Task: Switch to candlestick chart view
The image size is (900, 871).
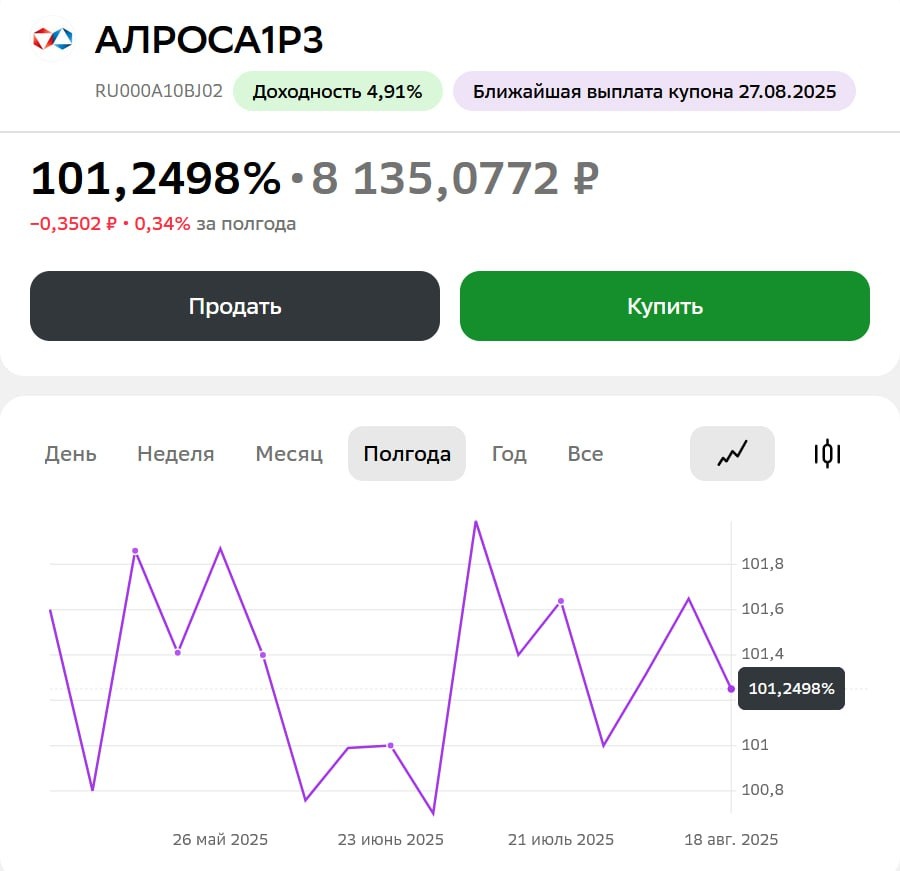Action: pyautogui.click(x=827, y=454)
